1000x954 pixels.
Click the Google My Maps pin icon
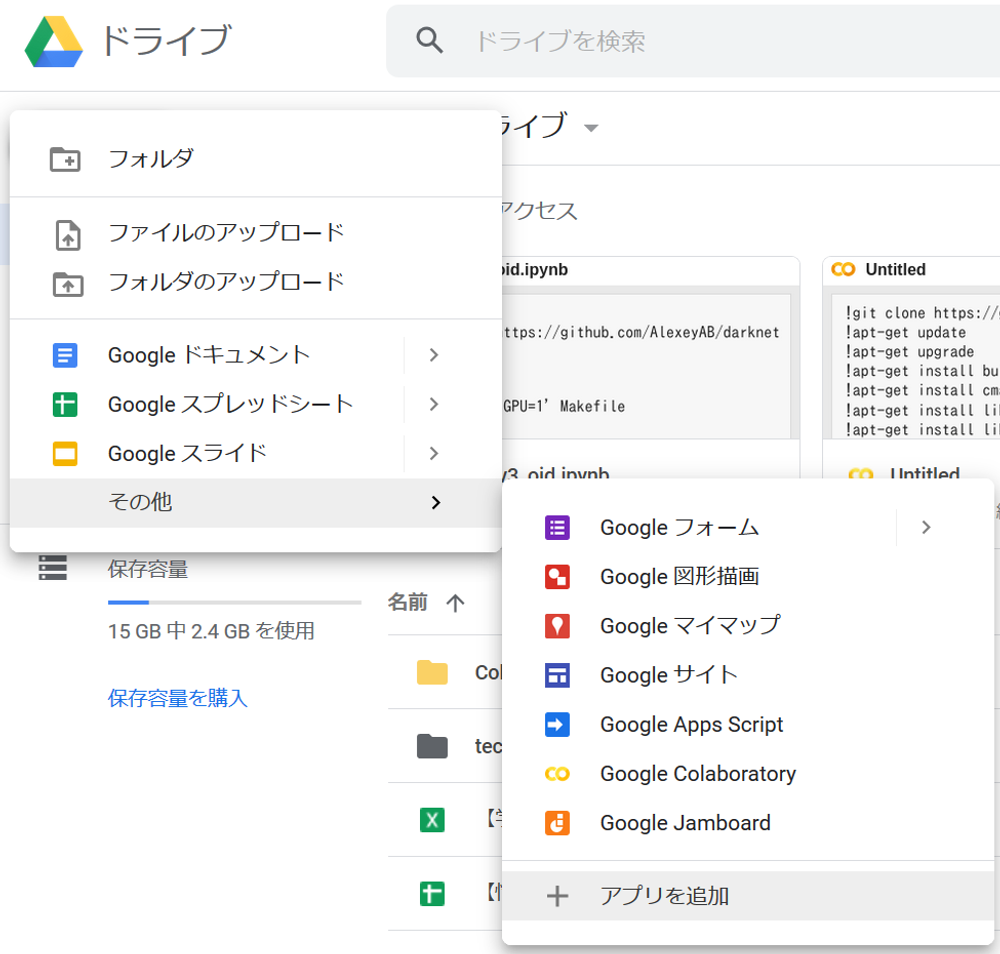(557, 626)
